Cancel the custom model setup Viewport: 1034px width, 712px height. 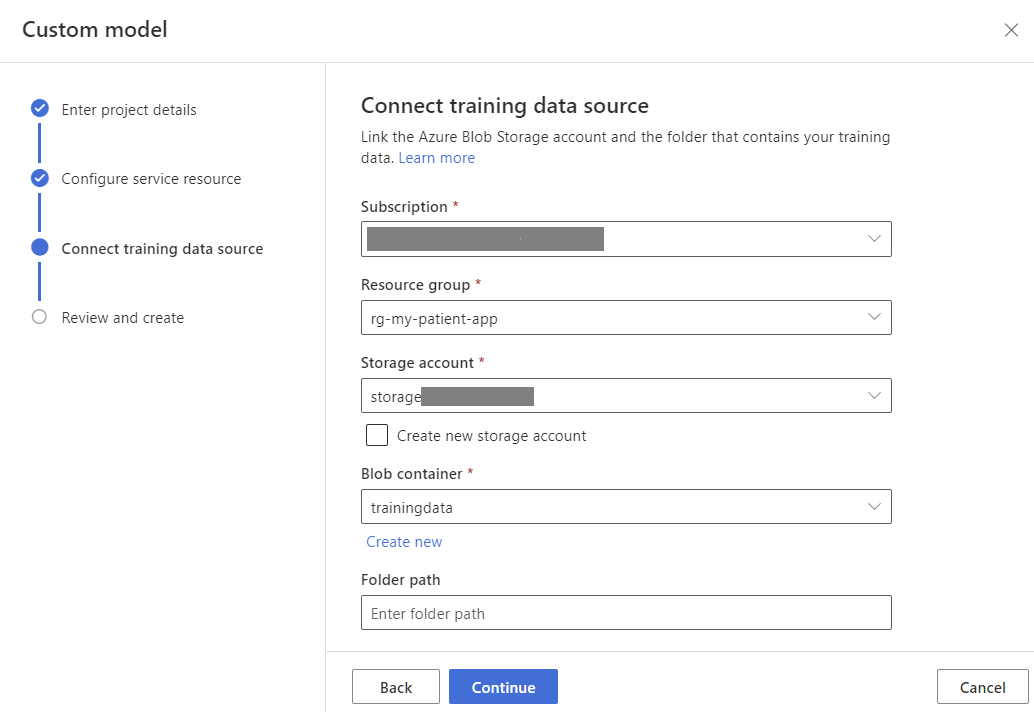click(983, 687)
